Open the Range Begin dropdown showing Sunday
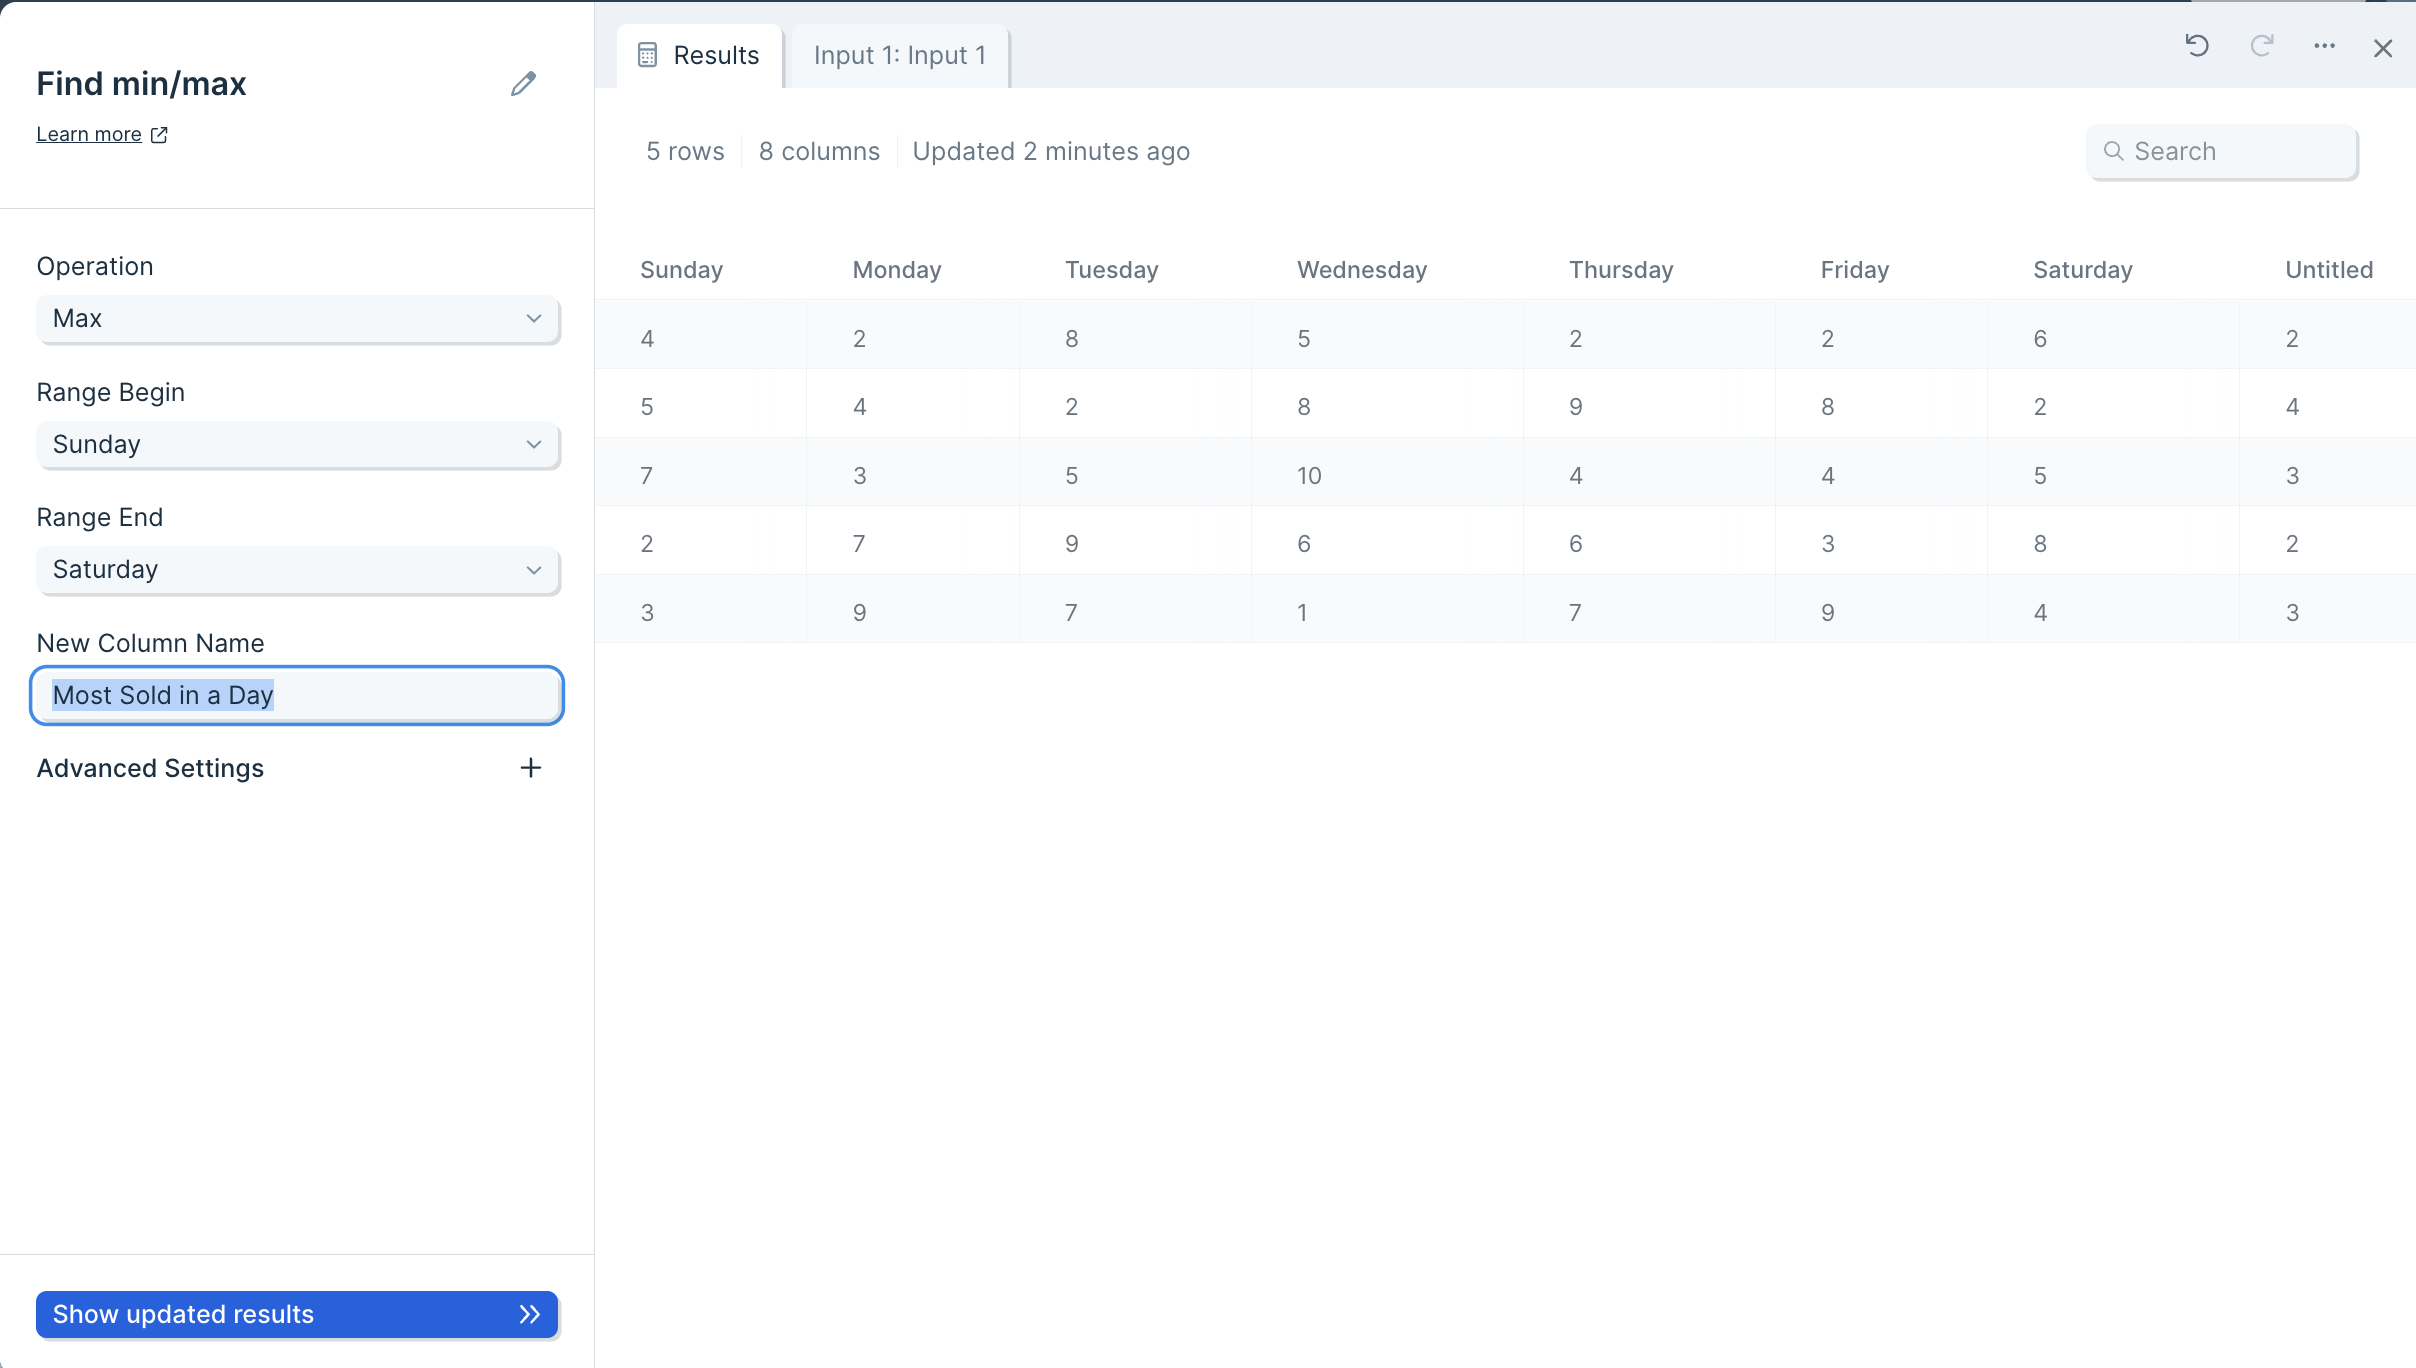 coord(298,444)
